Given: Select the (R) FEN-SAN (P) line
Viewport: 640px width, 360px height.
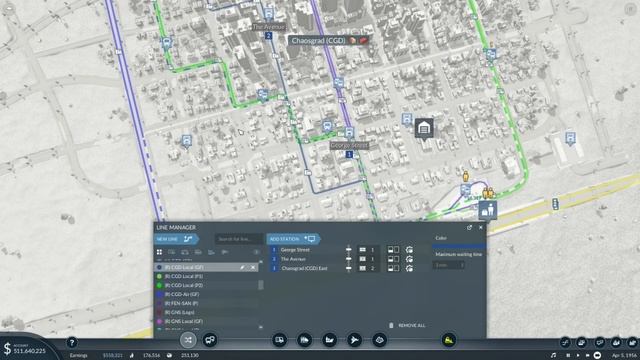Looking at the screenshot, I should (206, 303).
